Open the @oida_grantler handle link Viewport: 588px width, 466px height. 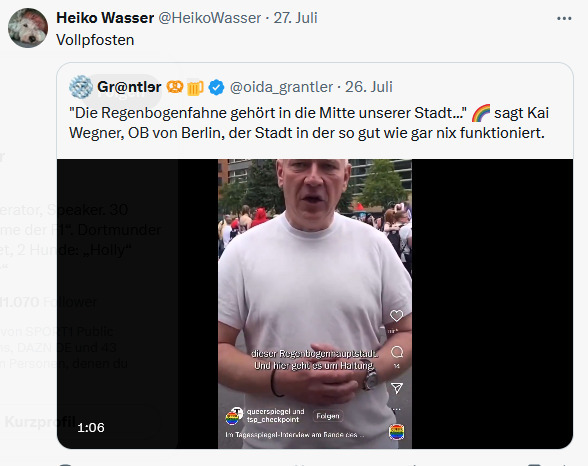point(281,87)
